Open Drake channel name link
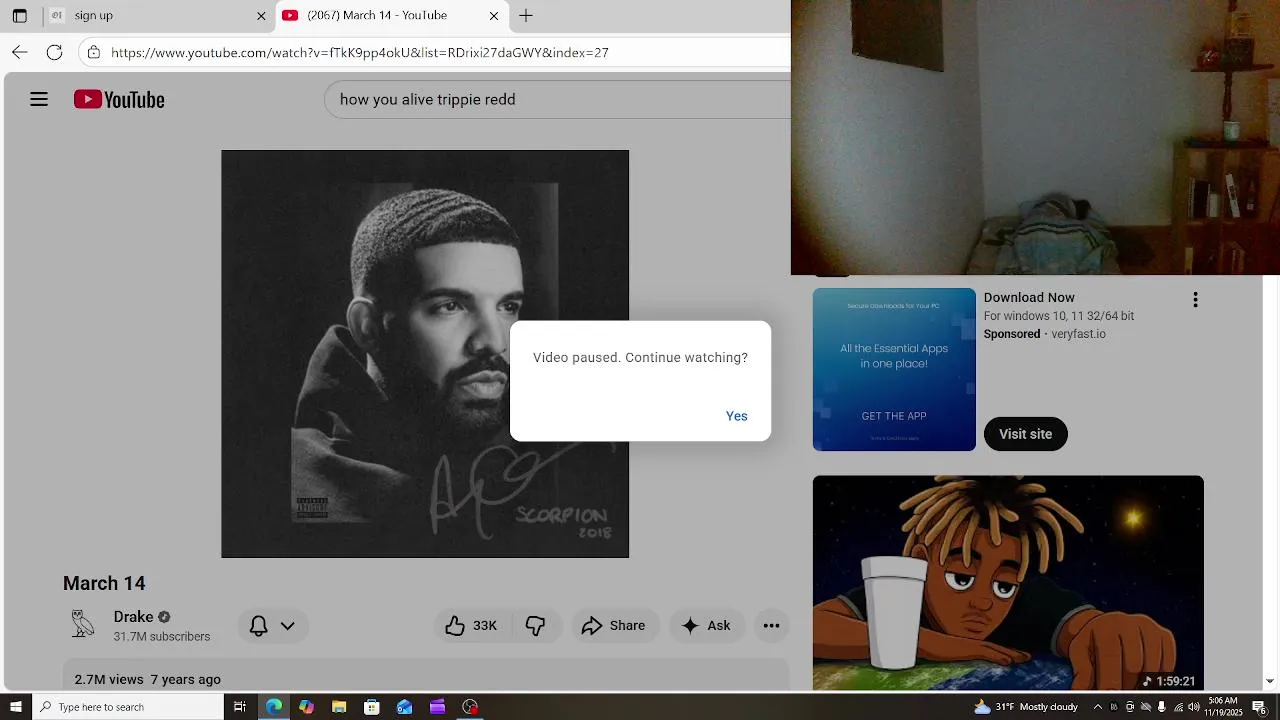 pyautogui.click(x=133, y=617)
